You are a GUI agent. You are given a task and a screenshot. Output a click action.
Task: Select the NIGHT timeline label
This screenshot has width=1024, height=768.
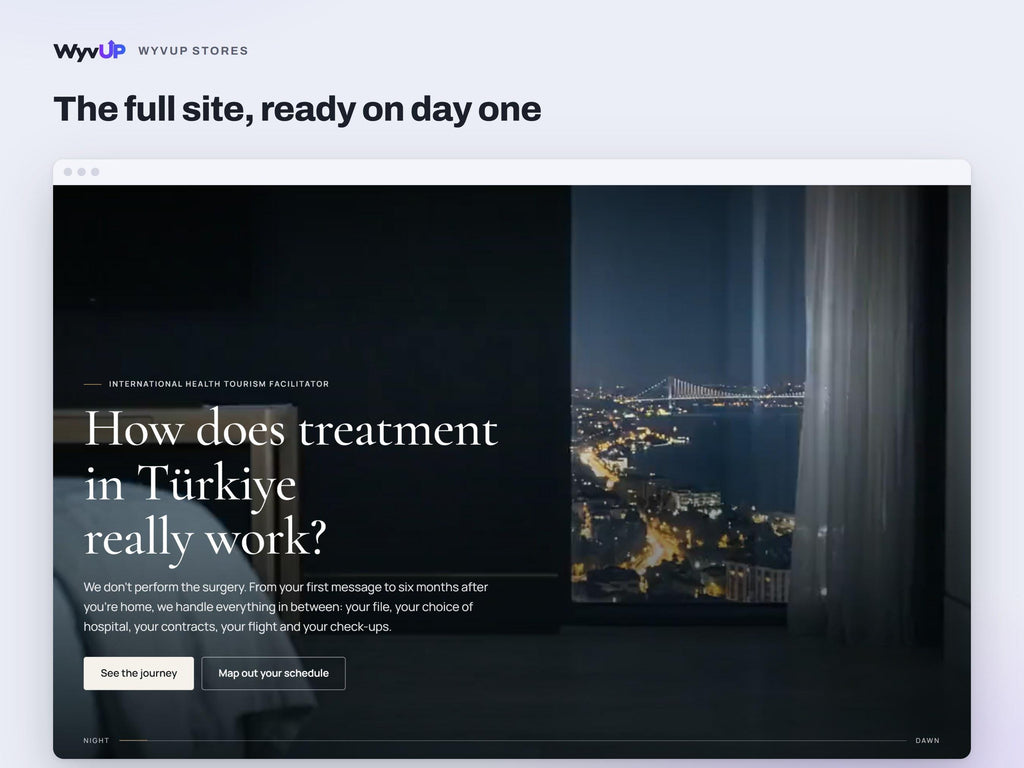pyautogui.click(x=96, y=741)
